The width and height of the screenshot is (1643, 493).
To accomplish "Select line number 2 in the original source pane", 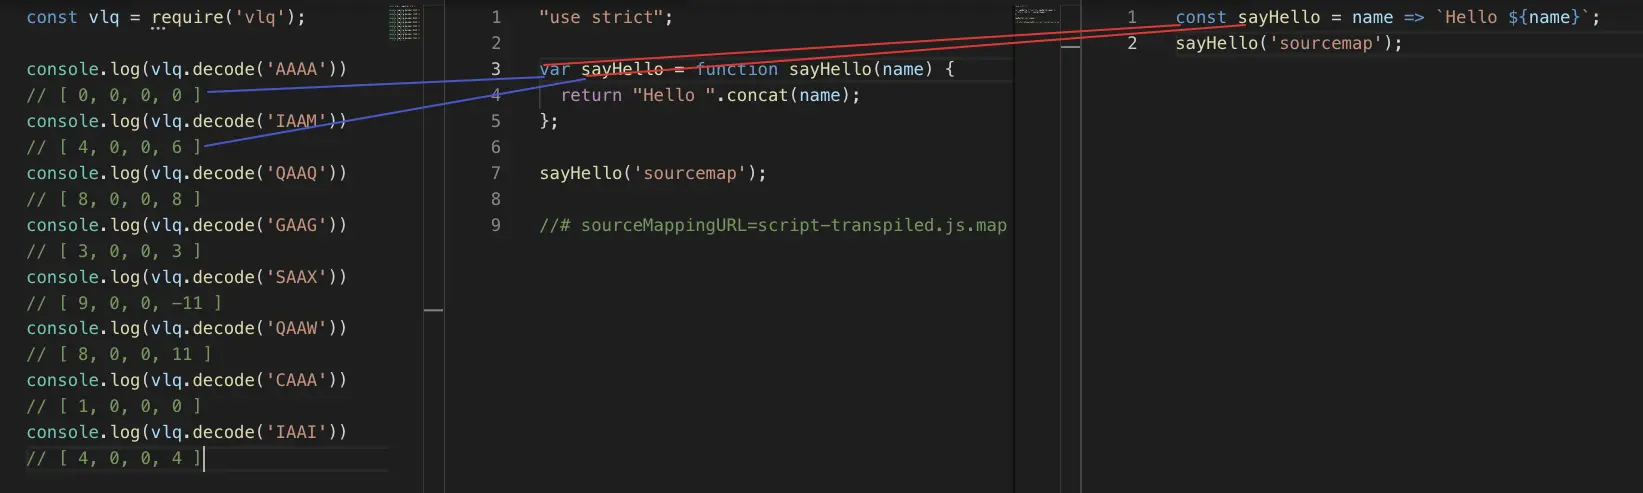I will pos(1132,43).
